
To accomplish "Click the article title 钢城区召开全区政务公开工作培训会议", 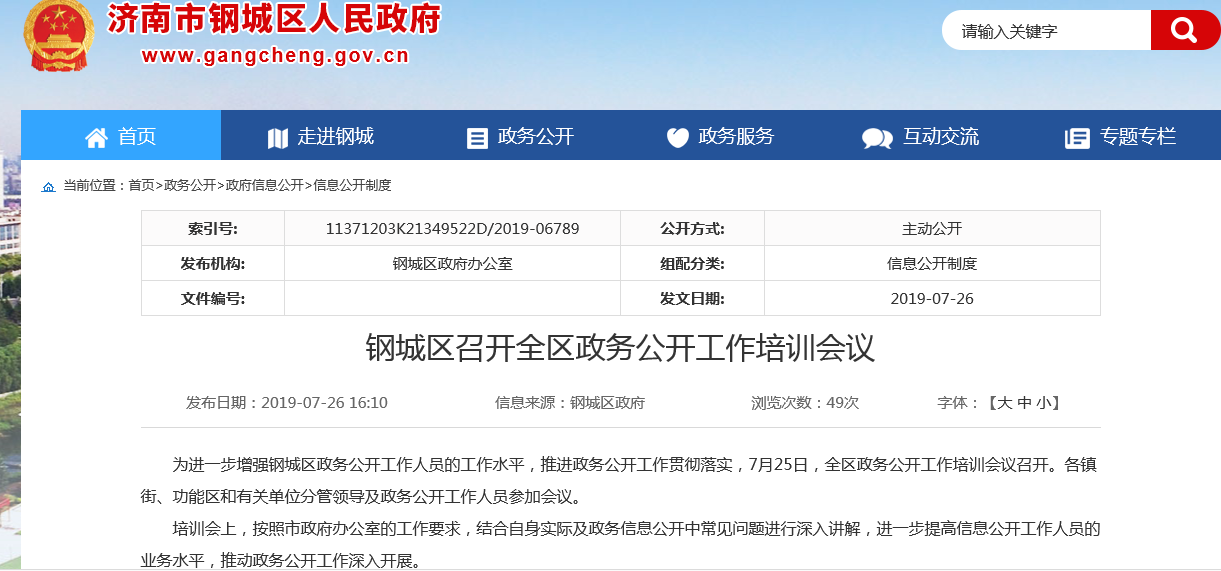I will [620, 348].
